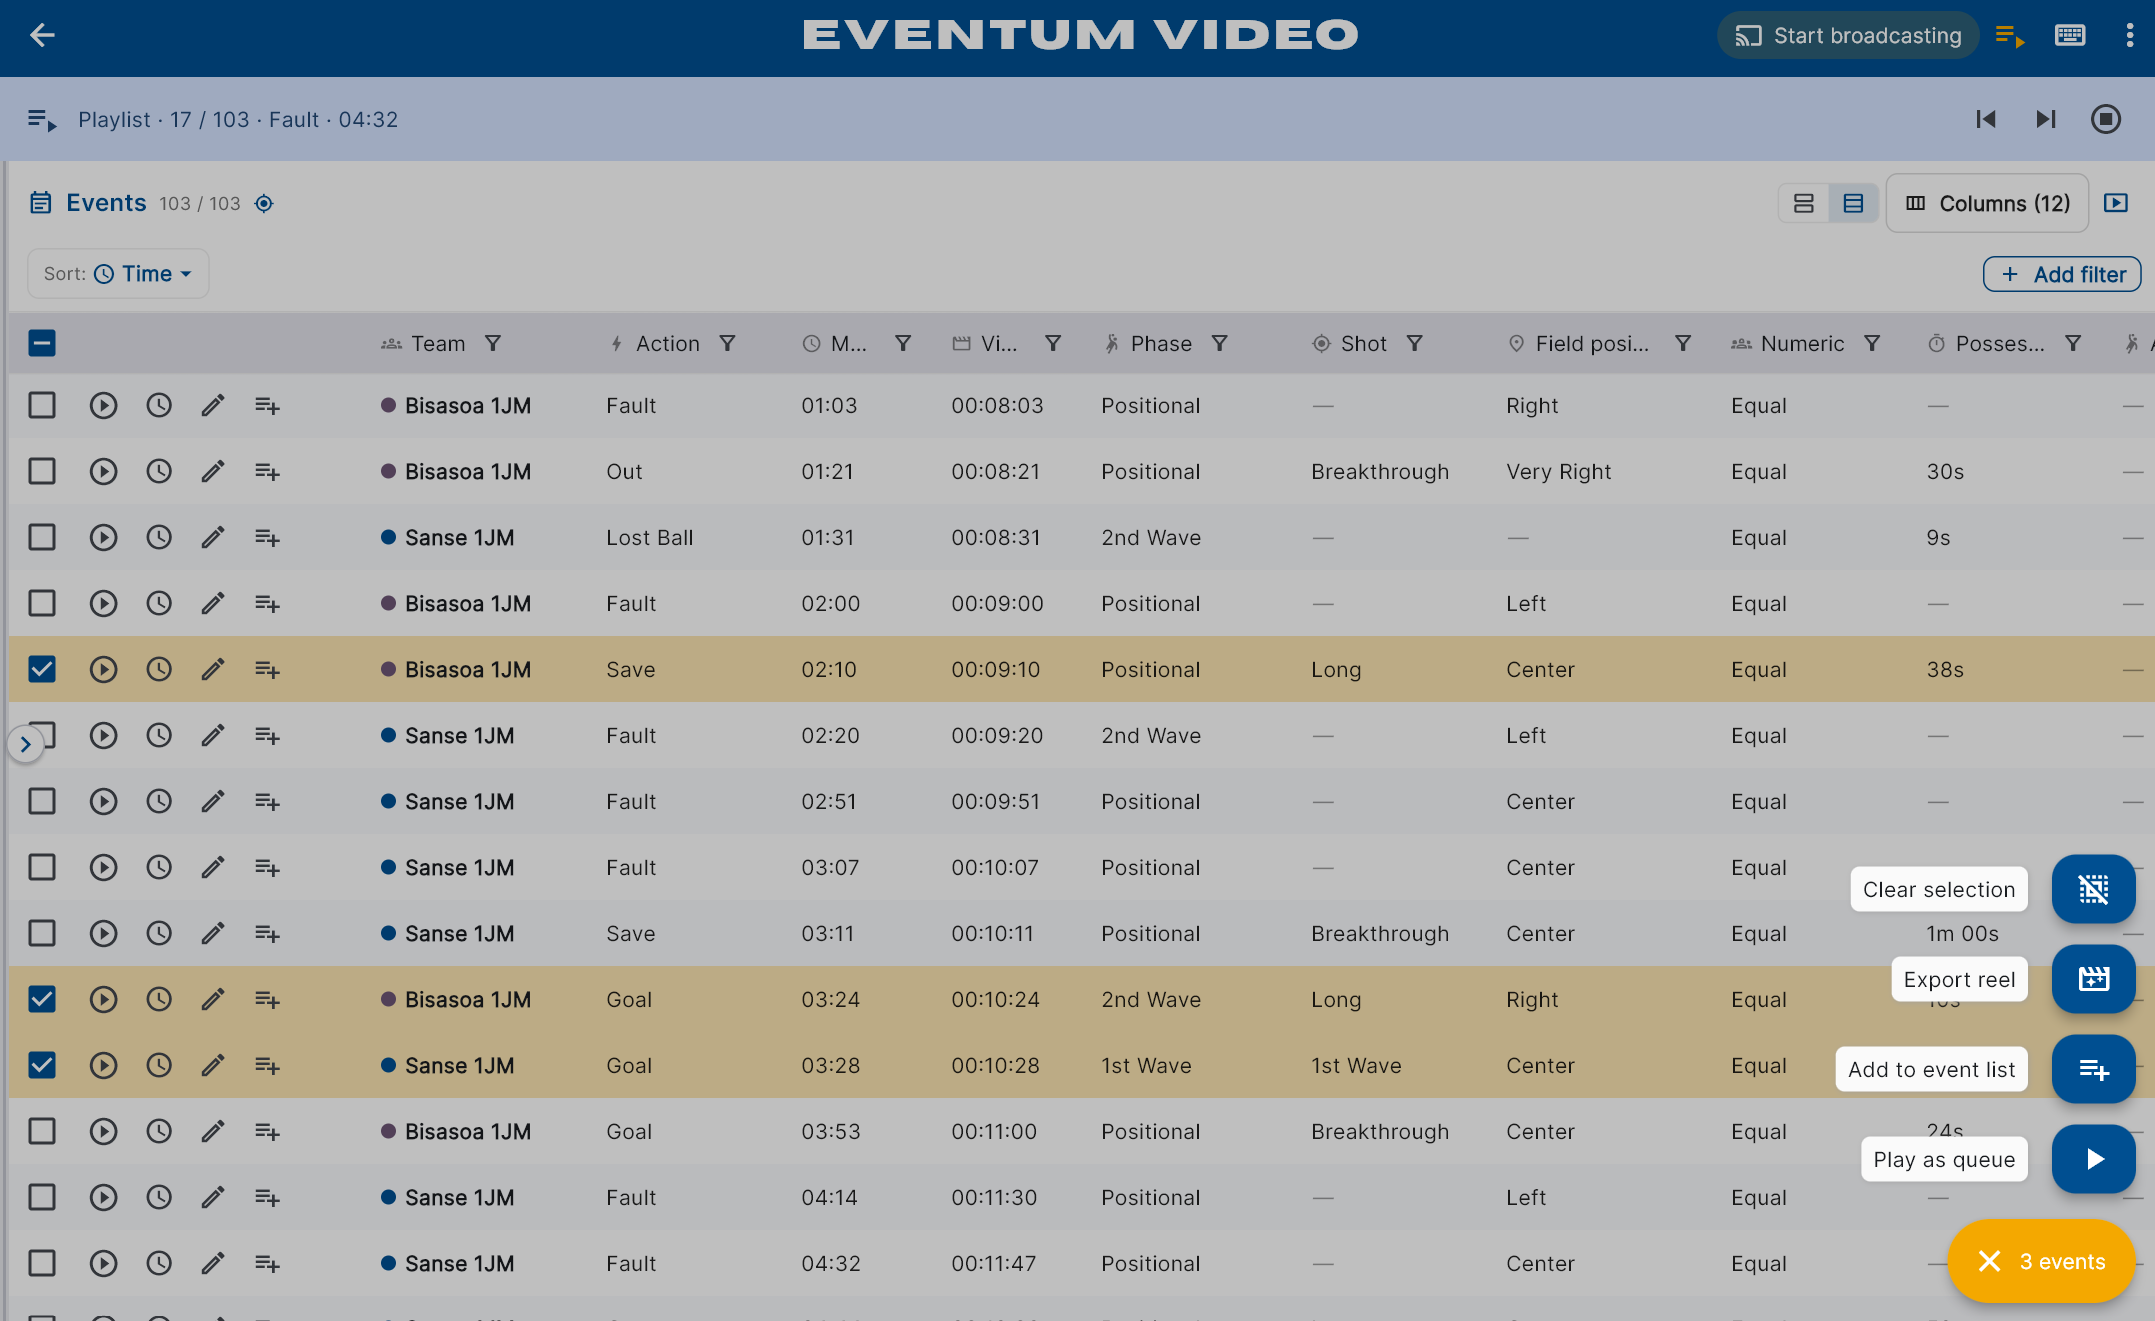
Task: Open the Shot column filter
Action: pyautogui.click(x=1415, y=344)
